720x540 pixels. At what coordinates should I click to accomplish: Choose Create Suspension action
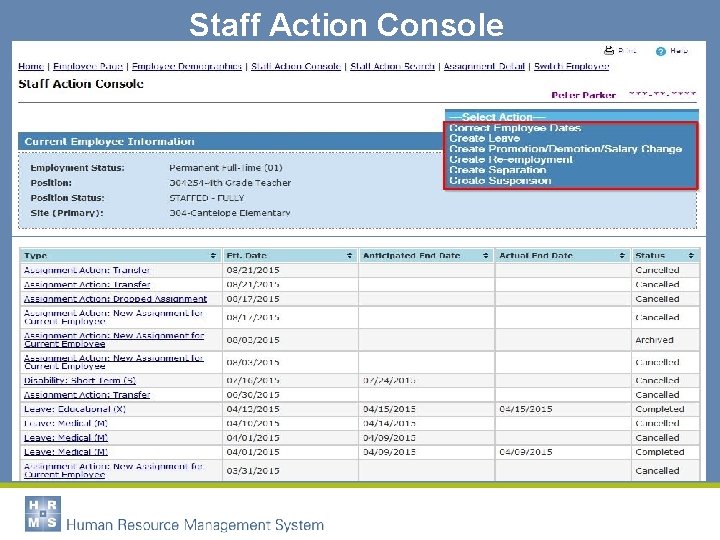point(500,180)
